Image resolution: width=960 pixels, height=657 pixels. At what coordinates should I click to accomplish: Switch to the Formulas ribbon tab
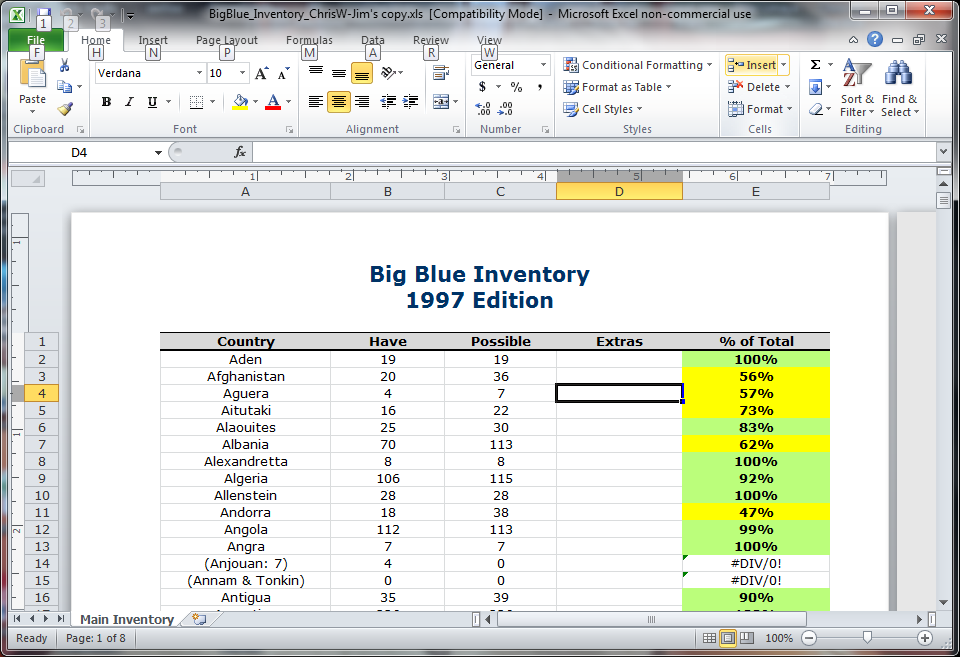(x=309, y=39)
